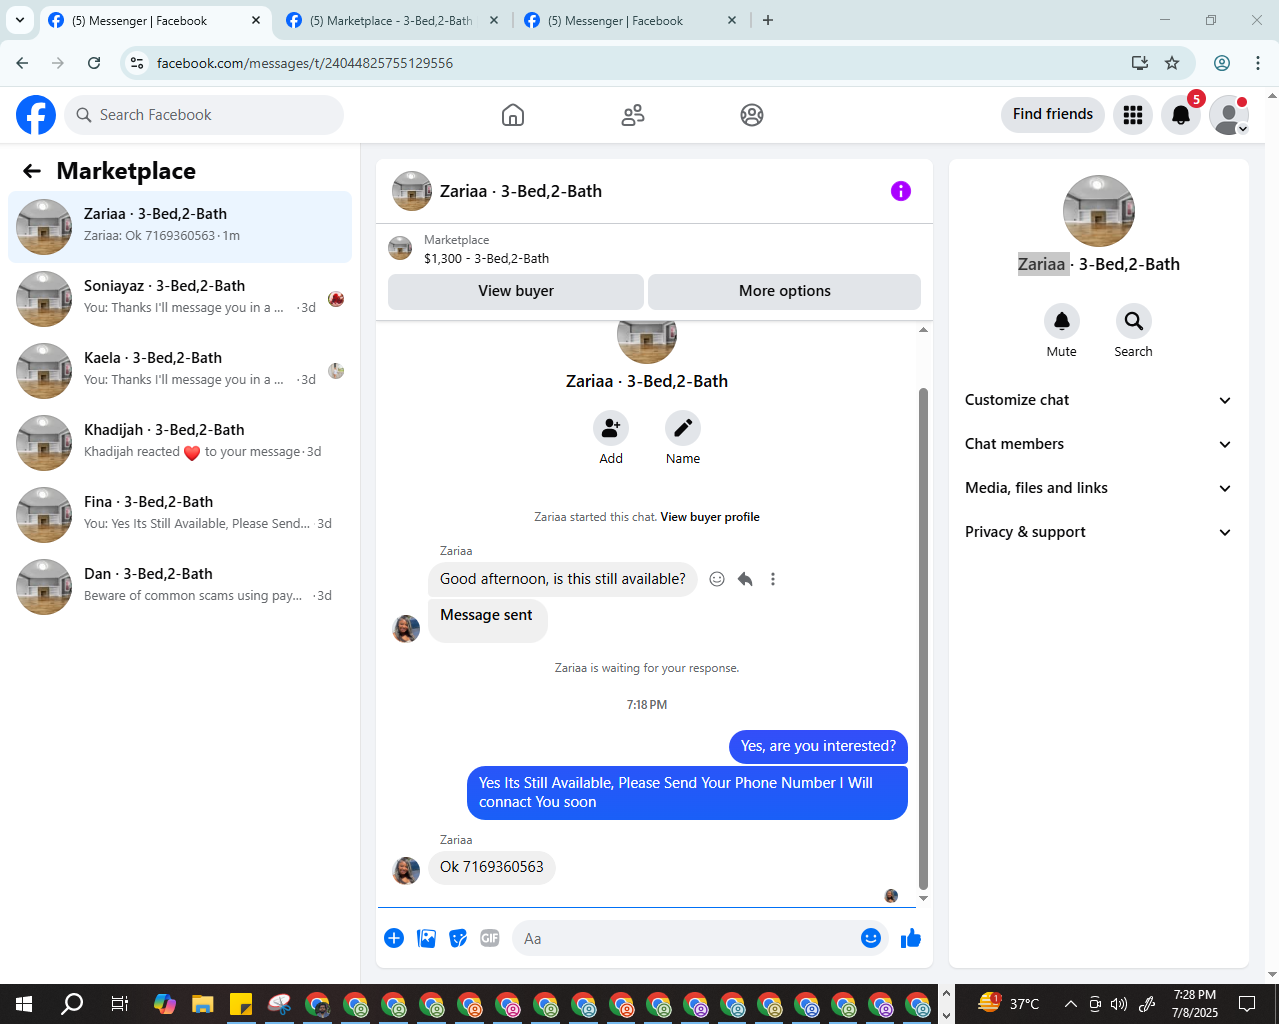Click Zariaa's large profile picture in right panel
Image resolution: width=1279 pixels, height=1024 pixels.
[1099, 211]
